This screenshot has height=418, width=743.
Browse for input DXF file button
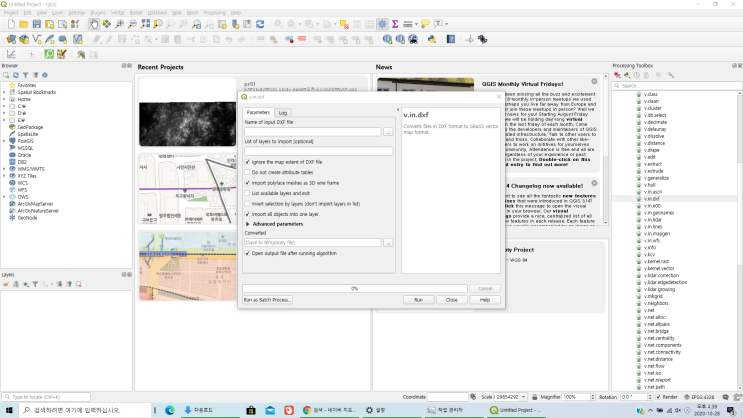pyautogui.click(x=388, y=132)
